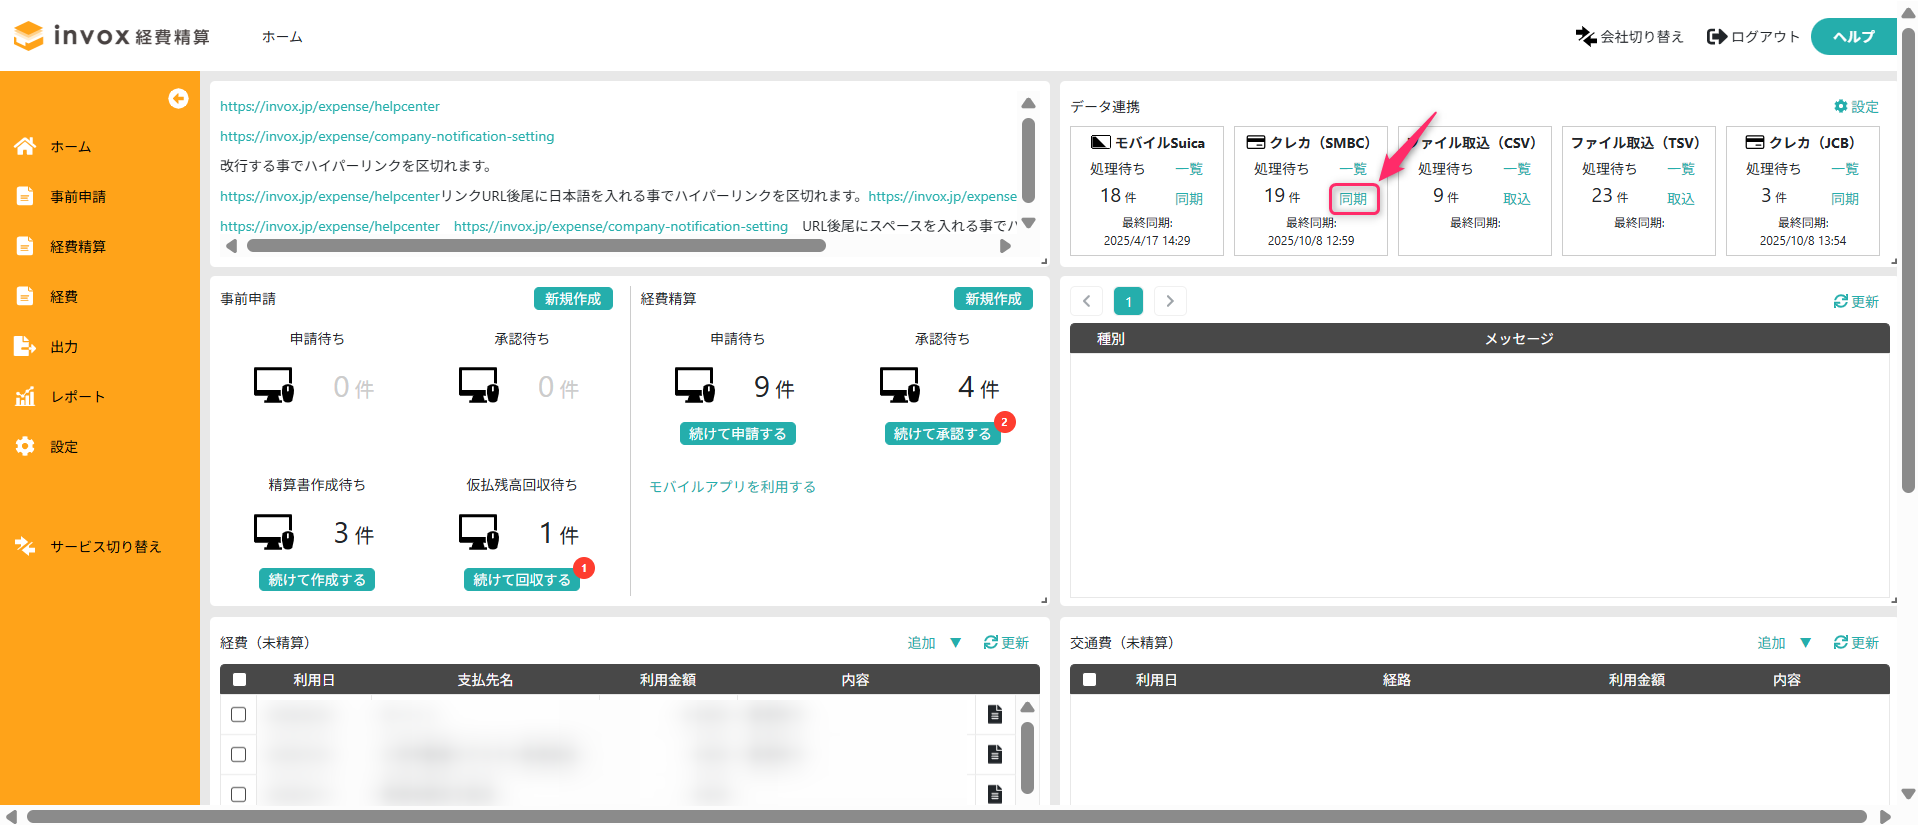Screen dimensions: 1918x825
Task: Expand the 追加 dropdown arrow in 経費（未精算）
Action: (955, 643)
